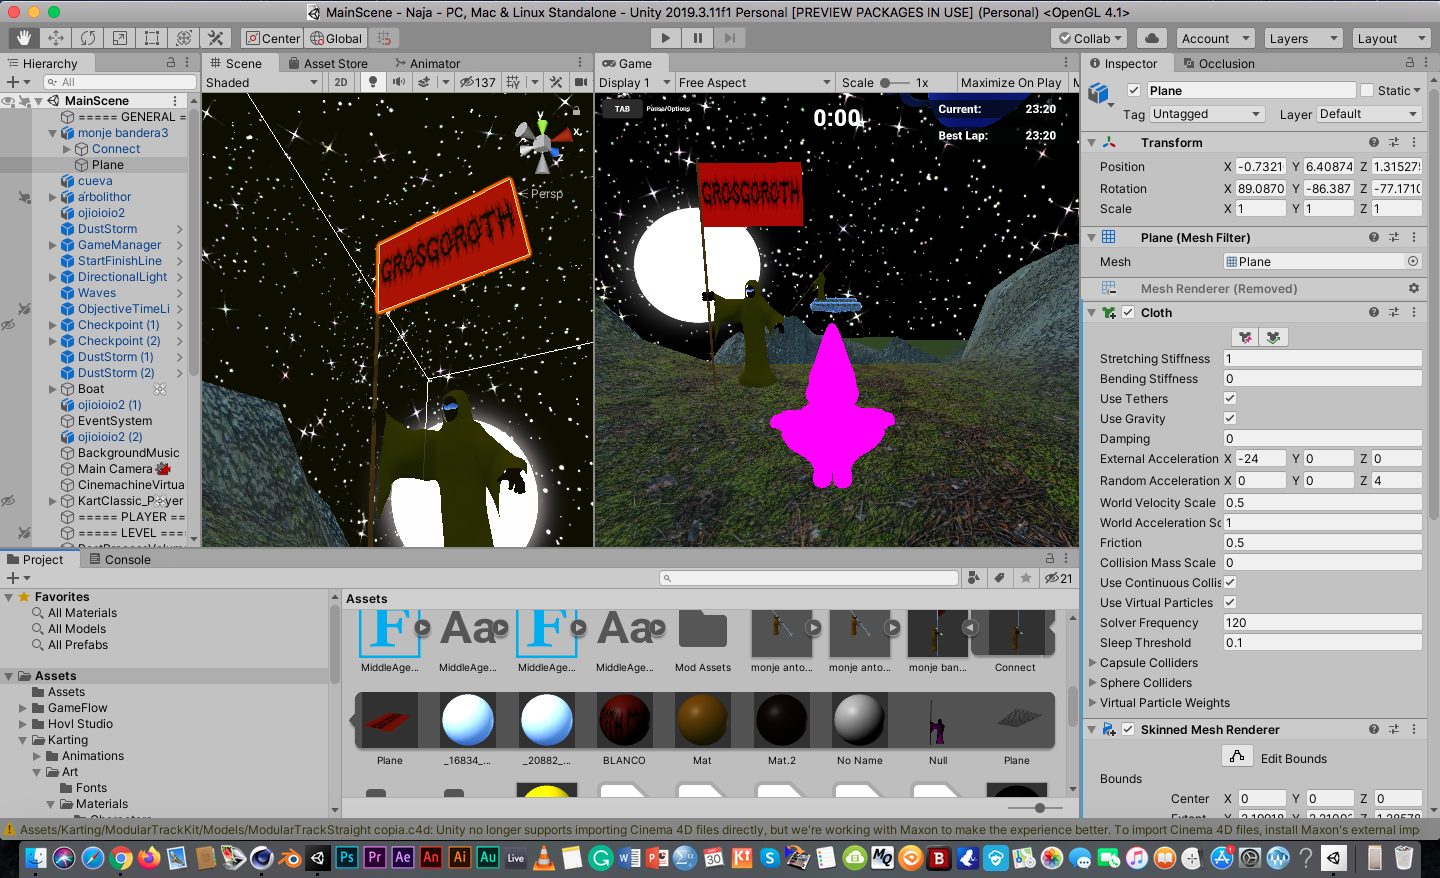Open the cloud services button
The width and height of the screenshot is (1440, 878).
point(1152,38)
